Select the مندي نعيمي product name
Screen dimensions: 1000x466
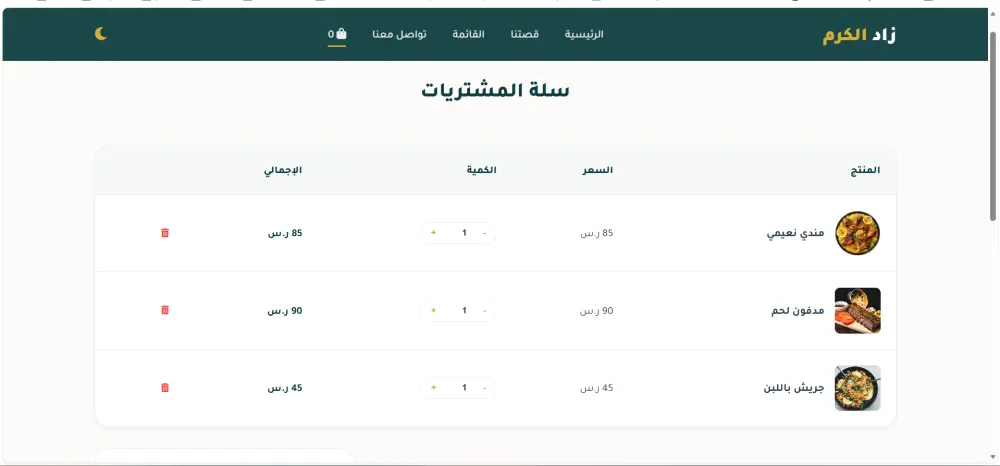pyautogui.click(x=795, y=233)
